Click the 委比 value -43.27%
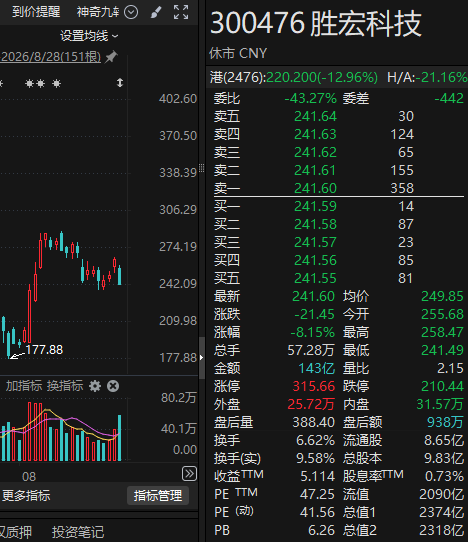The image size is (468, 542). click(x=310, y=99)
